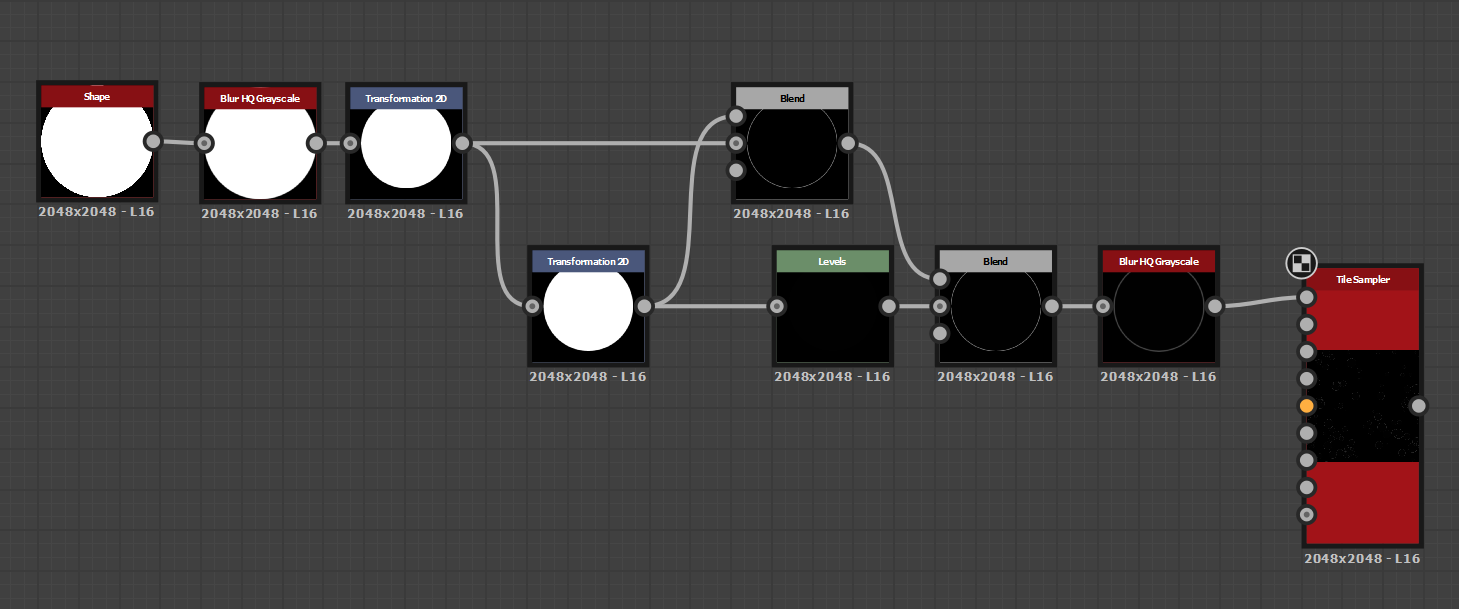Click upper Blend node topmost input connector
Image resolution: width=1459 pixels, height=609 pixels.
point(736,116)
